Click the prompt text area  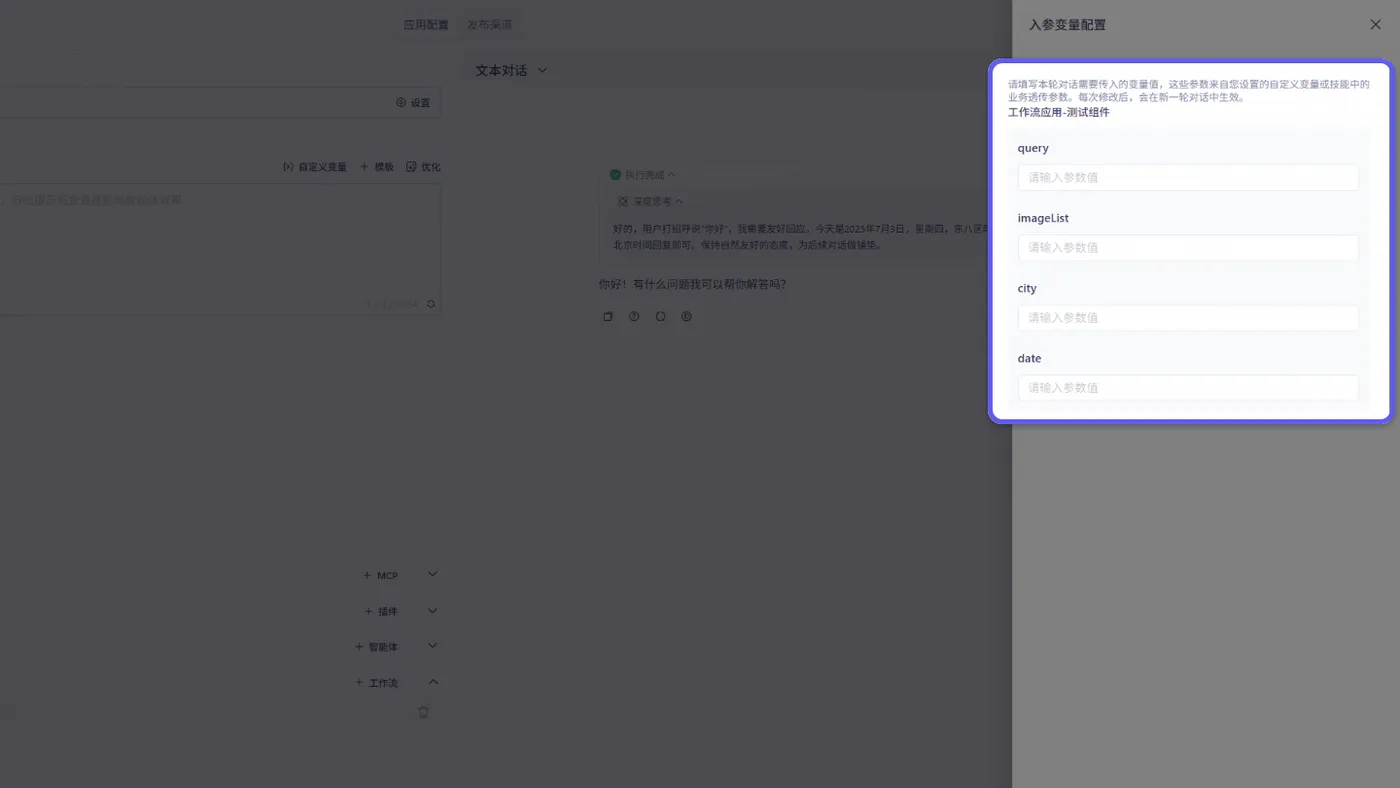point(219,249)
